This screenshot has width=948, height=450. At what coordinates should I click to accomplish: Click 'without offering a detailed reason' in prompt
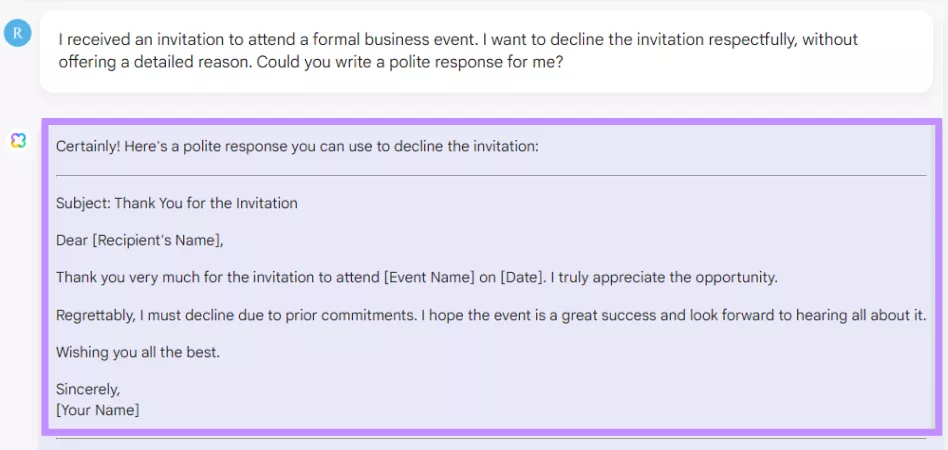[x=458, y=51]
